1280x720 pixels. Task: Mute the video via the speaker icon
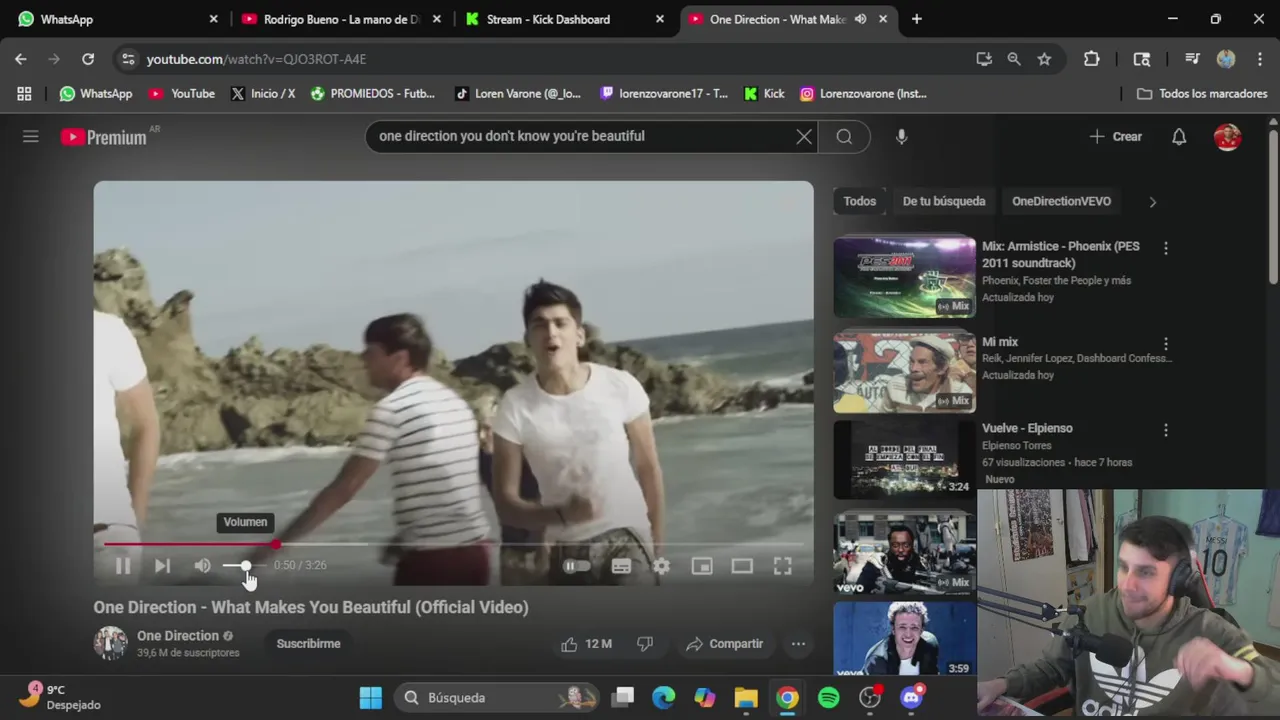[202, 566]
